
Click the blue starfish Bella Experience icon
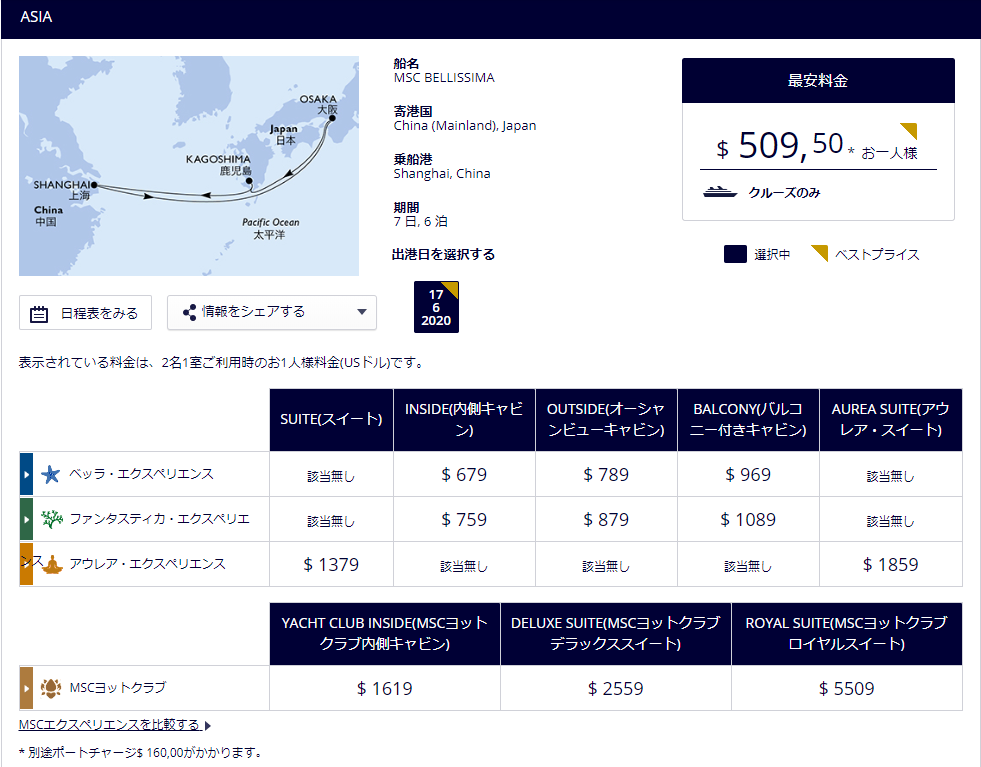pos(50,474)
